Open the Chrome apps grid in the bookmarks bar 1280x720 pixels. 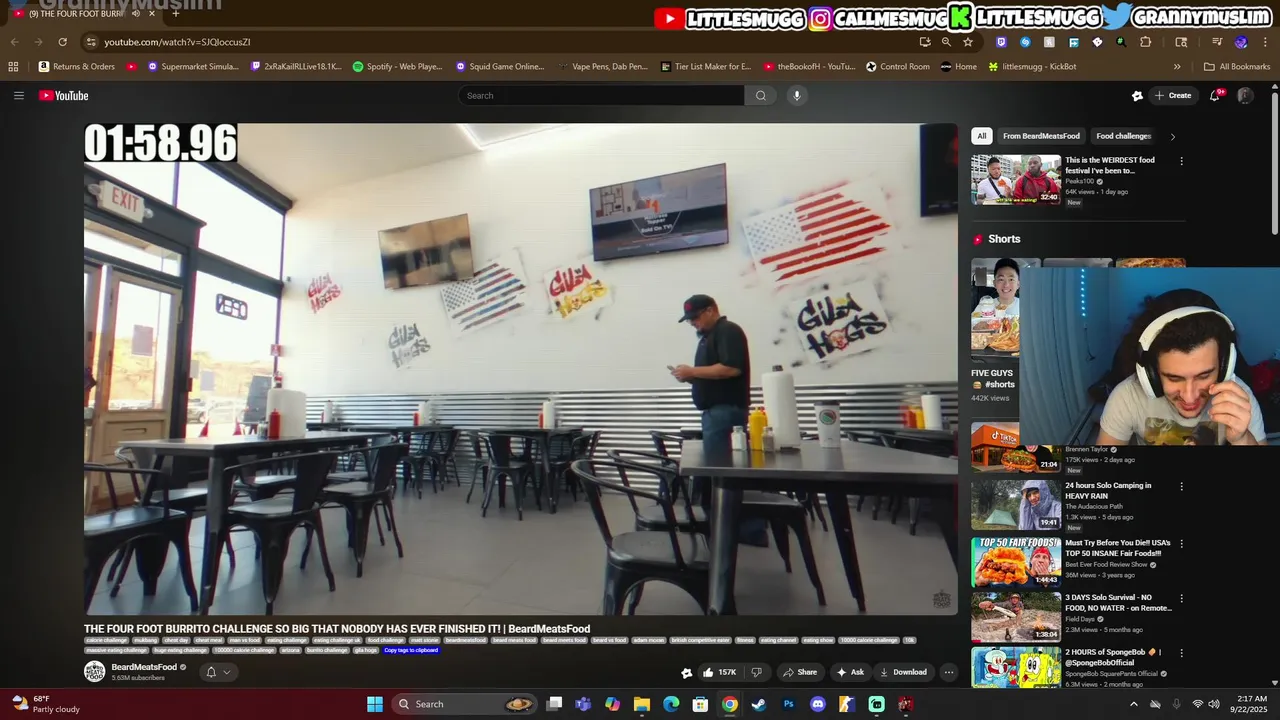coord(13,66)
